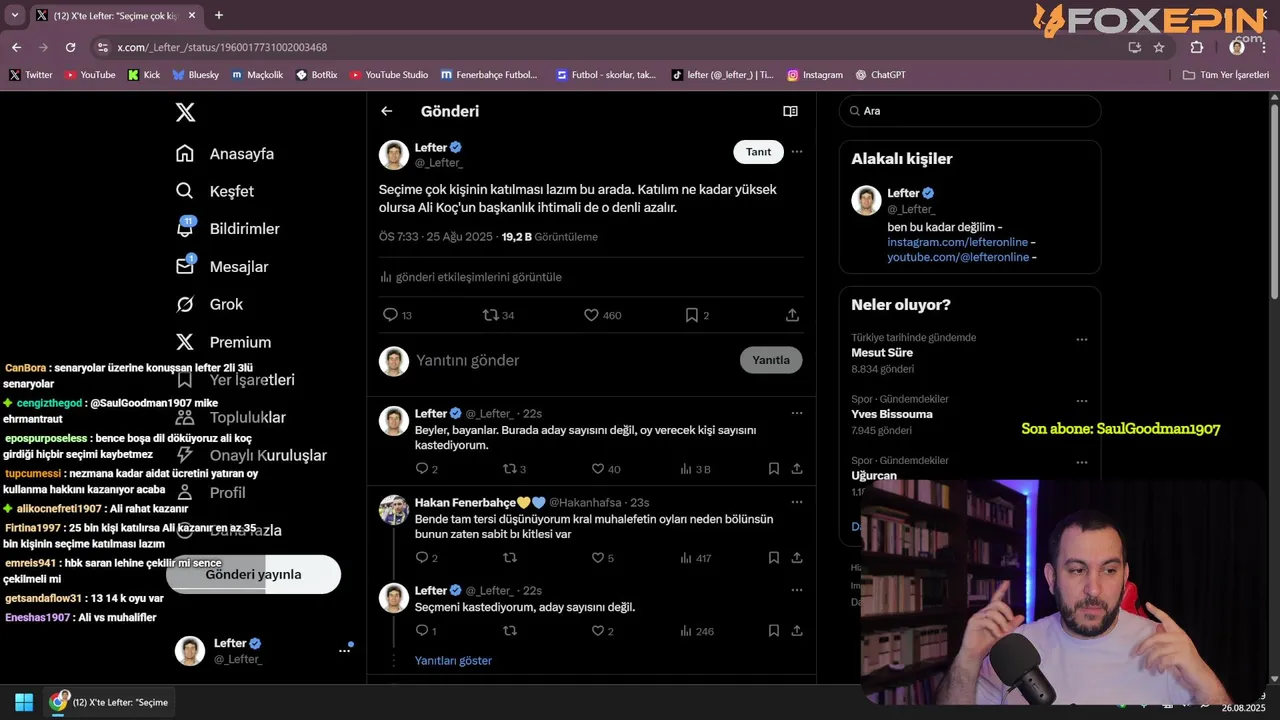The image size is (1280, 720).
Task: Click the X logo in sidebar
Action: point(185,112)
